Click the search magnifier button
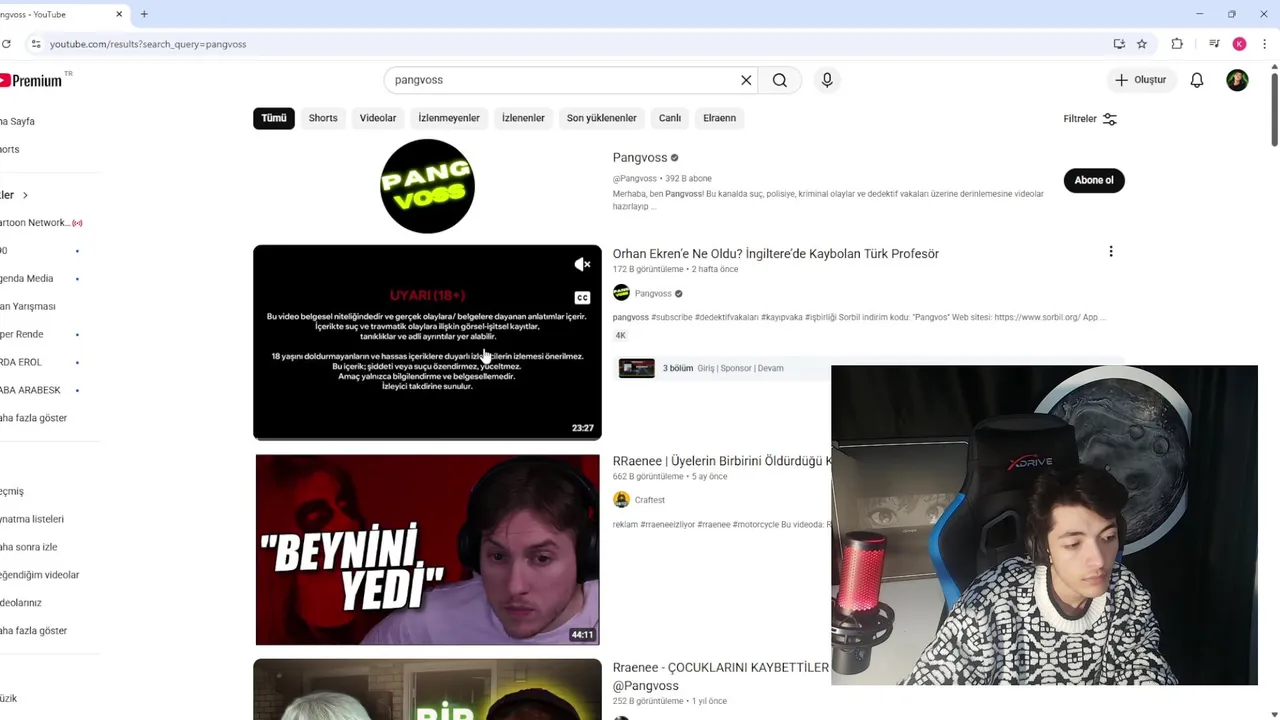1280x720 pixels. (x=780, y=80)
